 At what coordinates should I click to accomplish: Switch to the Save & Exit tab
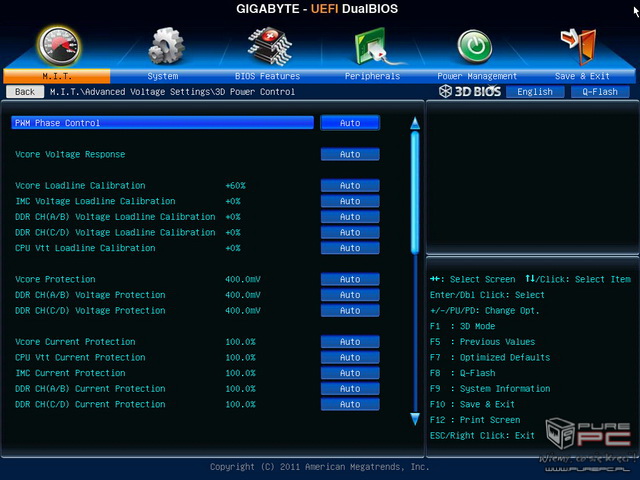pyautogui.click(x=582, y=76)
